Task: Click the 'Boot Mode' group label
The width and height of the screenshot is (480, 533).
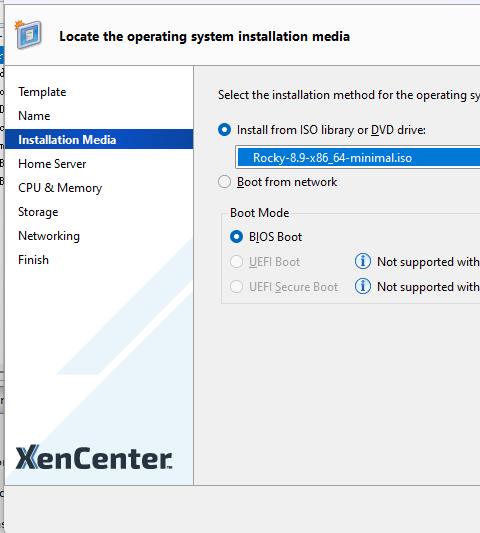Action: click(x=260, y=213)
